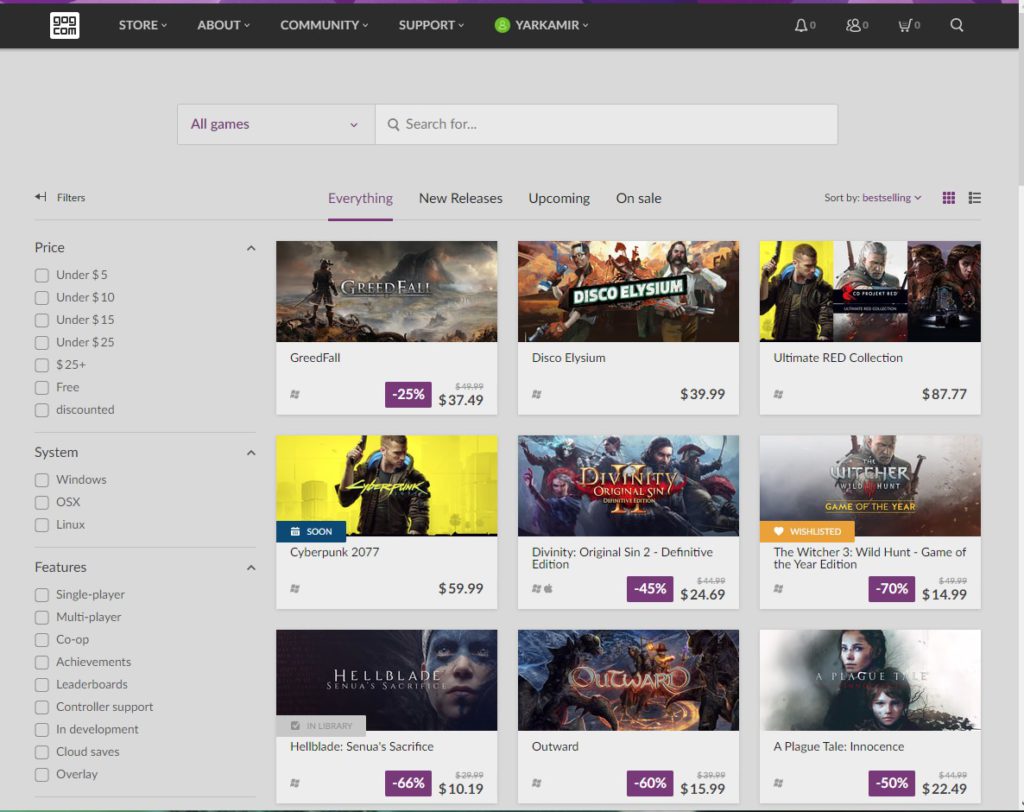Open the GOG.com logo home link
Image resolution: width=1024 pixels, height=812 pixels.
point(65,25)
